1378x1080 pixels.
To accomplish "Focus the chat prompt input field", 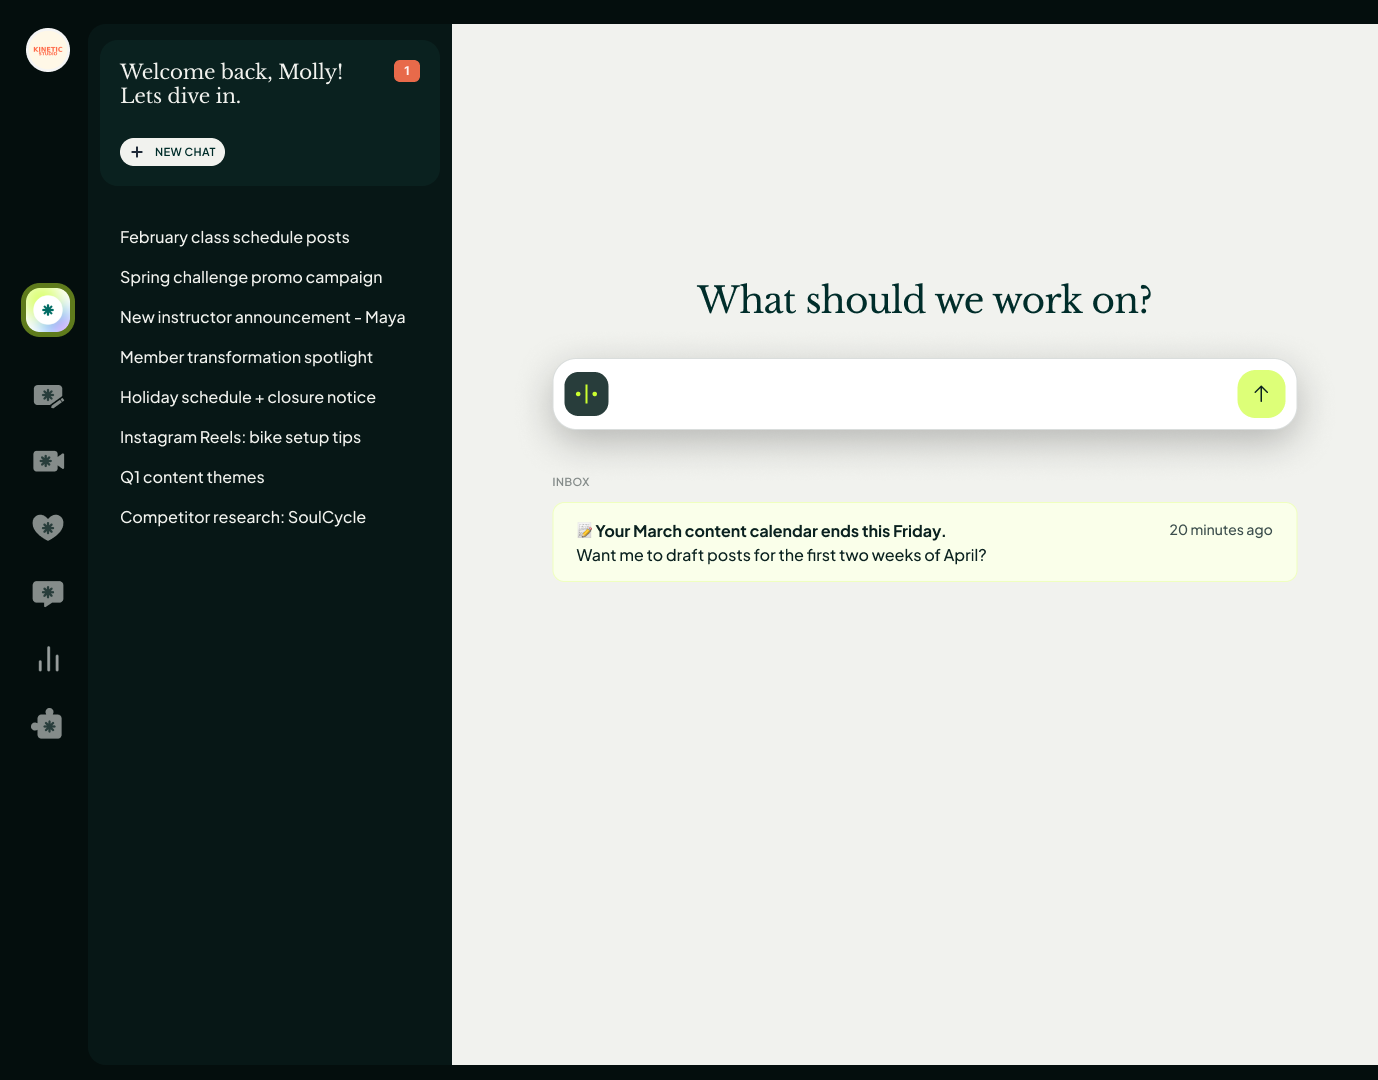I will (x=920, y=394).
